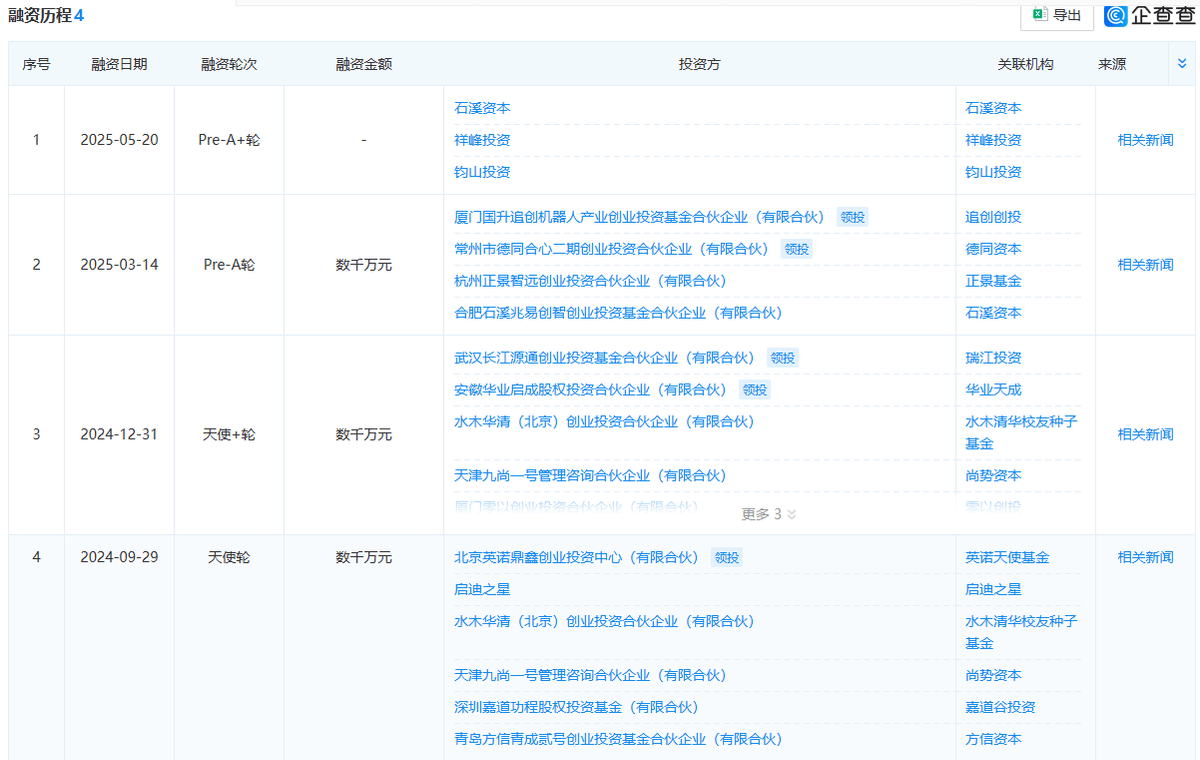Open 相关新闻 for the 2025-03-14 round
This screenshot has width=1200, height=760.
[x=1145, y=265]
